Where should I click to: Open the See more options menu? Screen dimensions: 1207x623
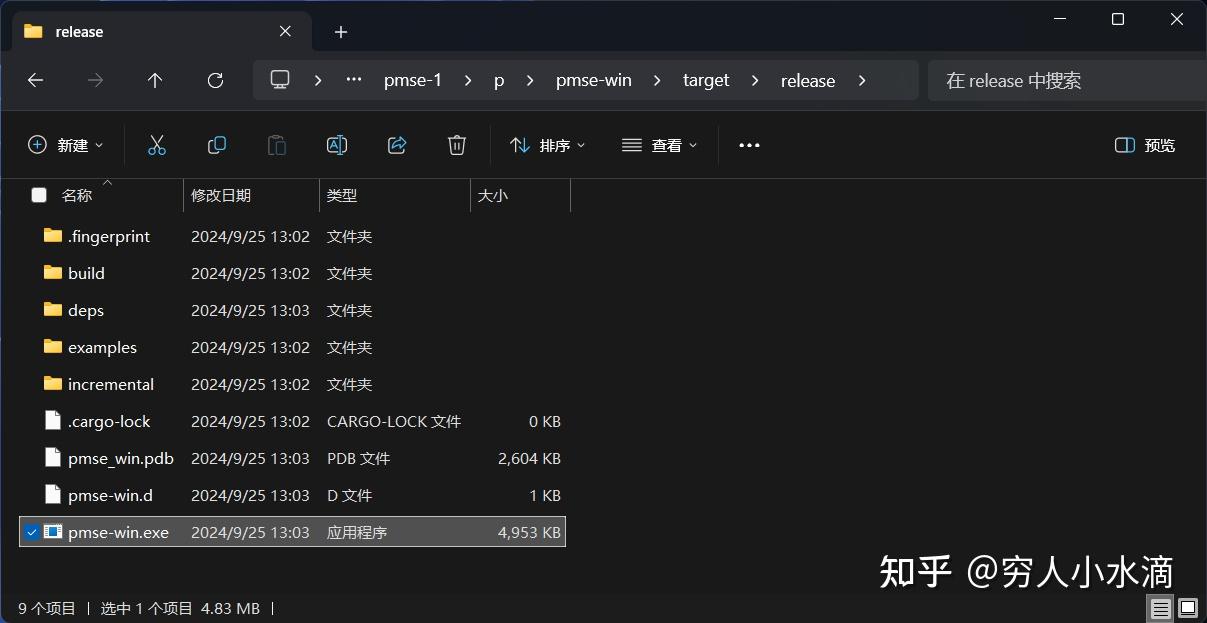(749, 144)
